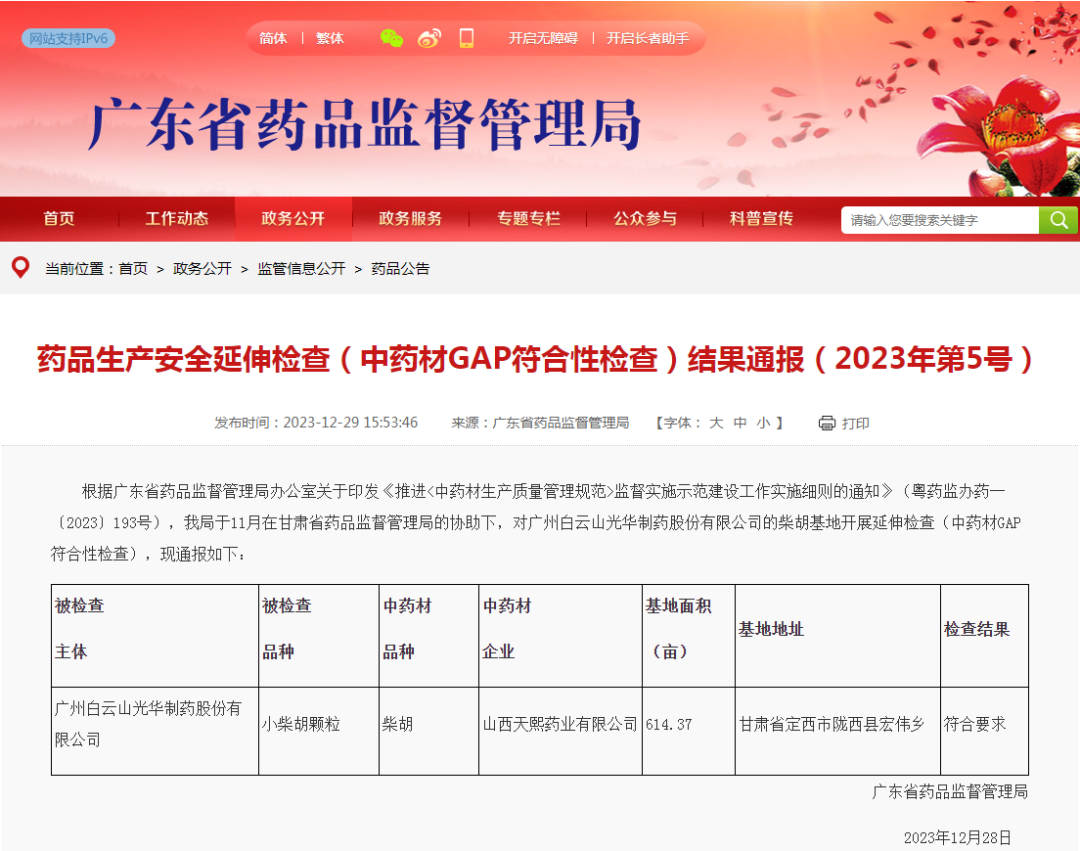Open the 公众参与 navigation tab
The width and height of the screenshot is (1080, 851).
(645, 219)
